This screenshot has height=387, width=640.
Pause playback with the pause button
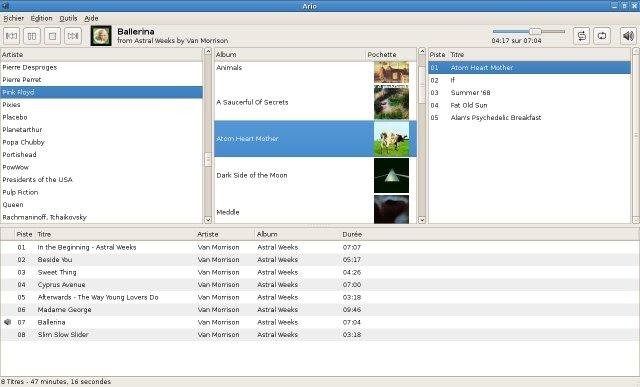point(32,36)
